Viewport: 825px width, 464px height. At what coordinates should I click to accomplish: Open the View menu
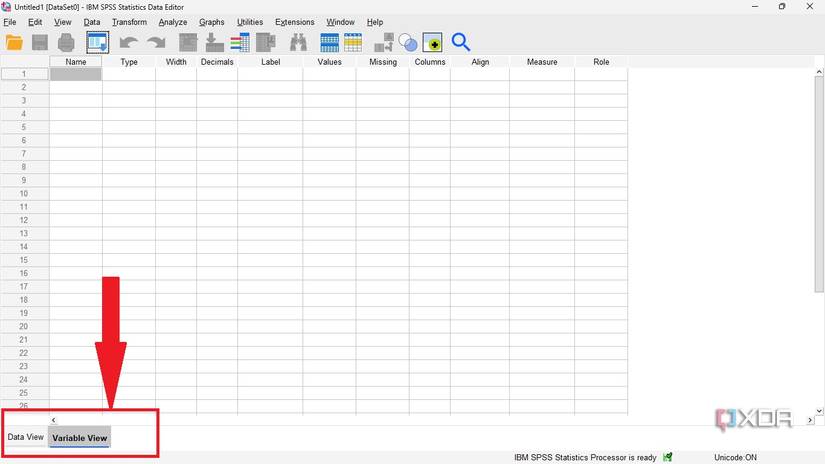point(63,22)
